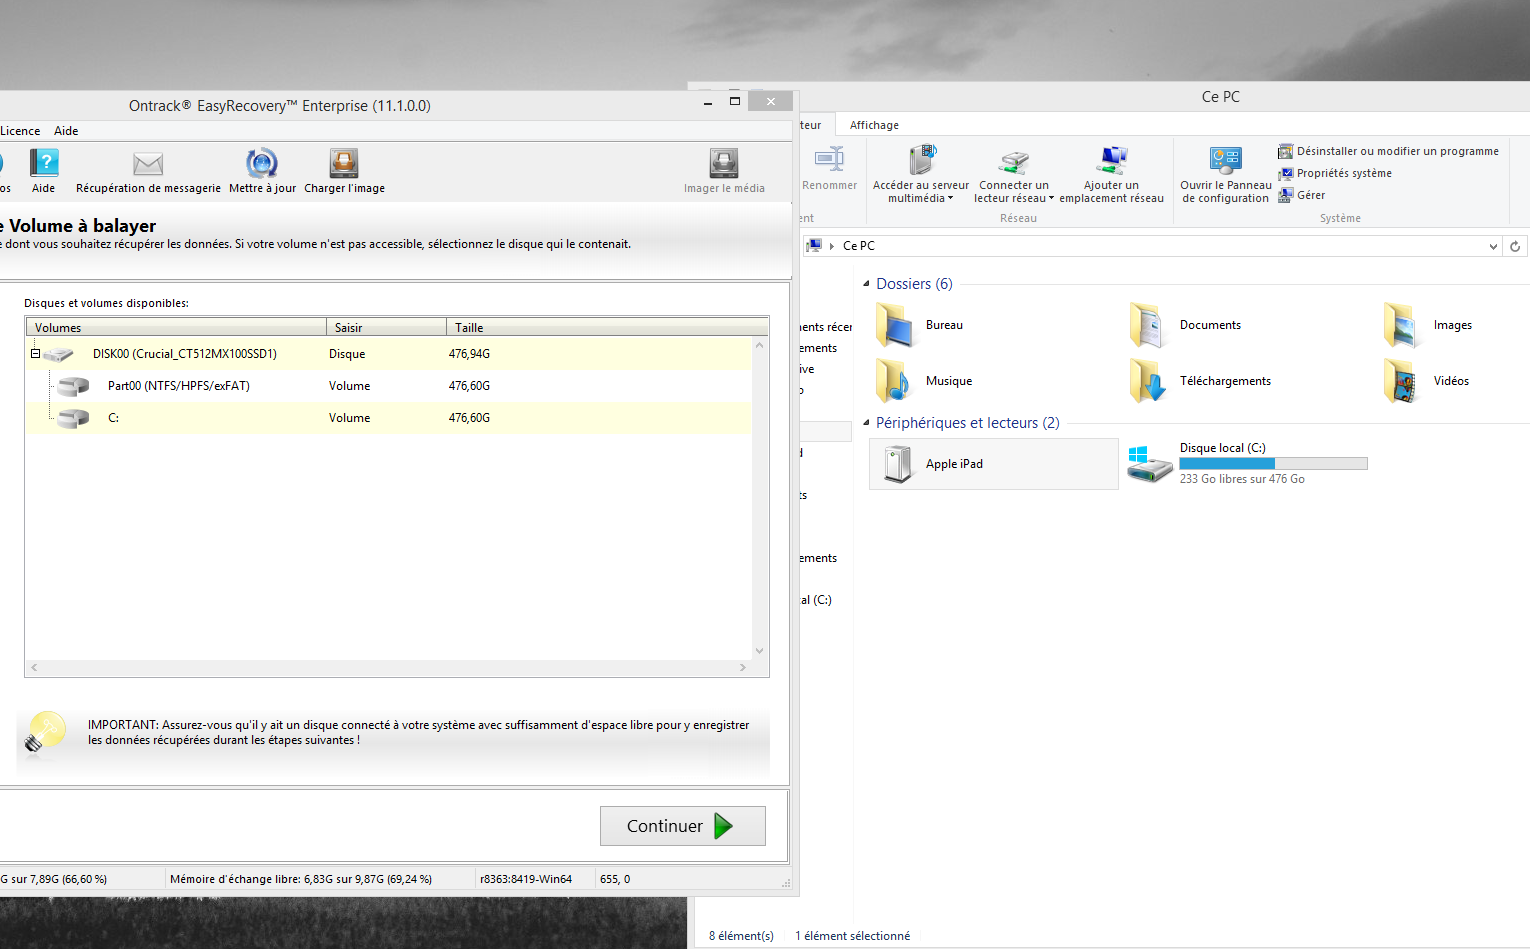Select the Téléchargements folder
The height and width of the screenshot is (949, 1530).
[1200, 381]
